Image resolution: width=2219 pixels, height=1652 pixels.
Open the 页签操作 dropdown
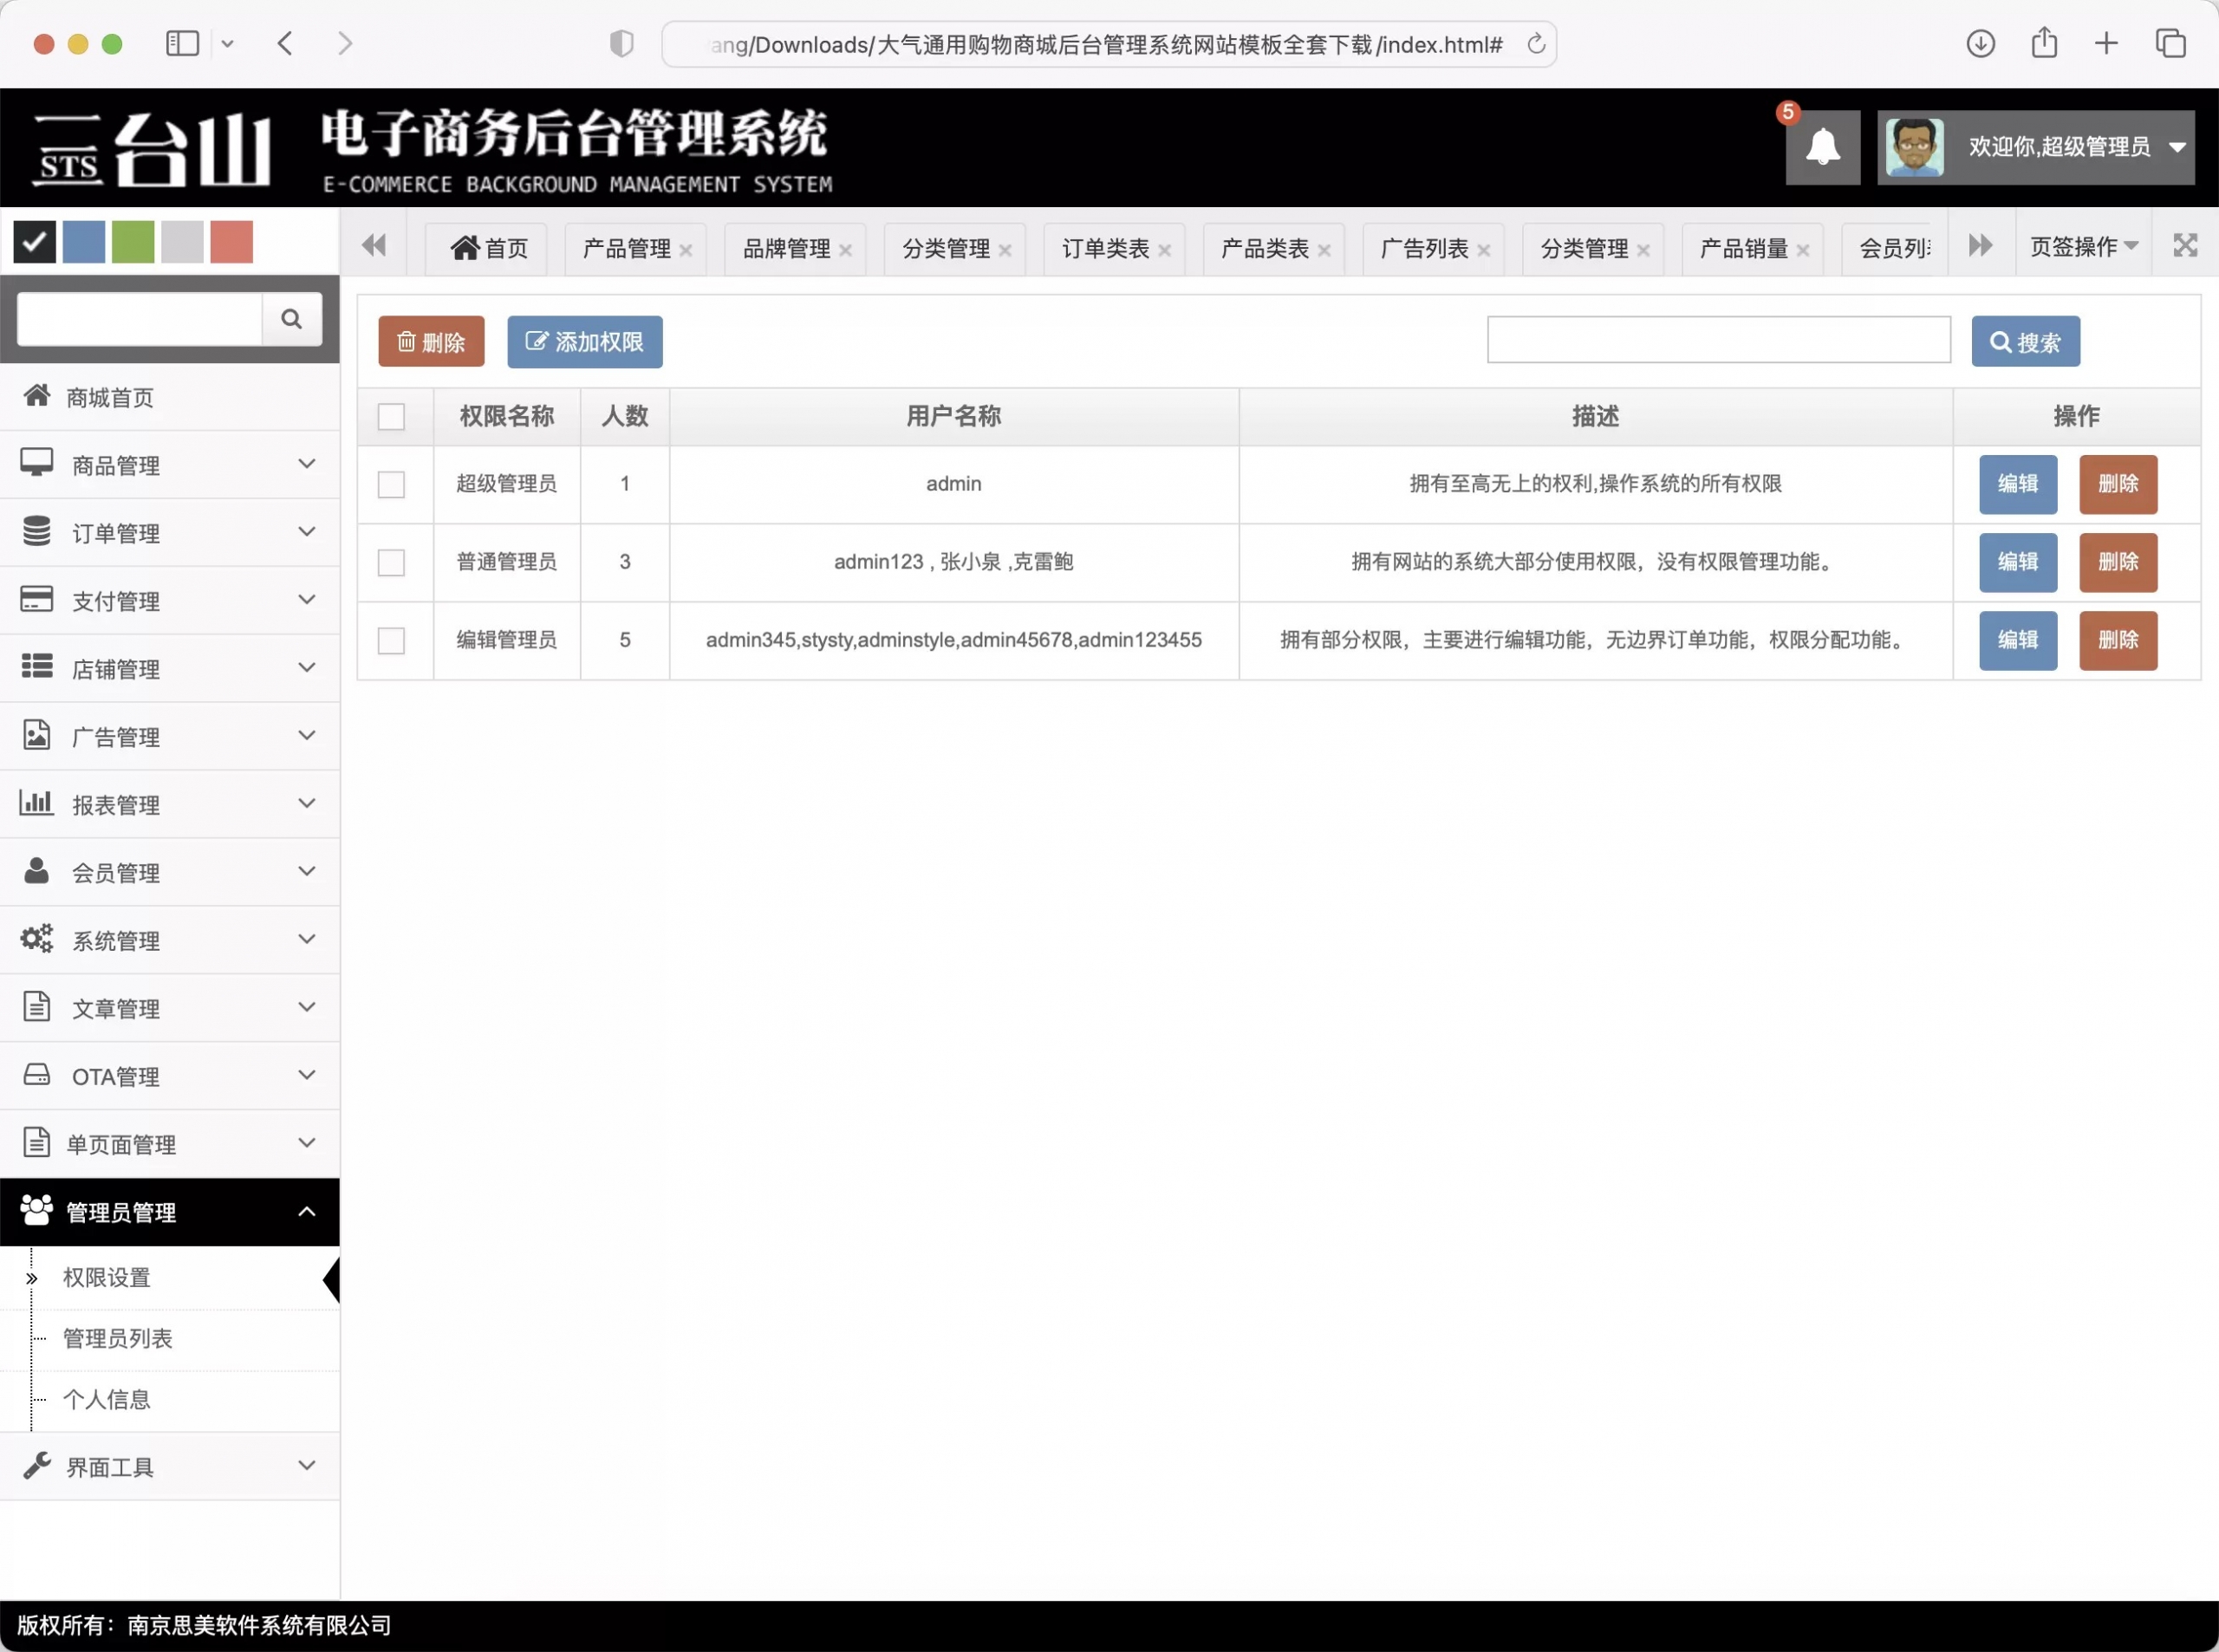coord(2083,246)
